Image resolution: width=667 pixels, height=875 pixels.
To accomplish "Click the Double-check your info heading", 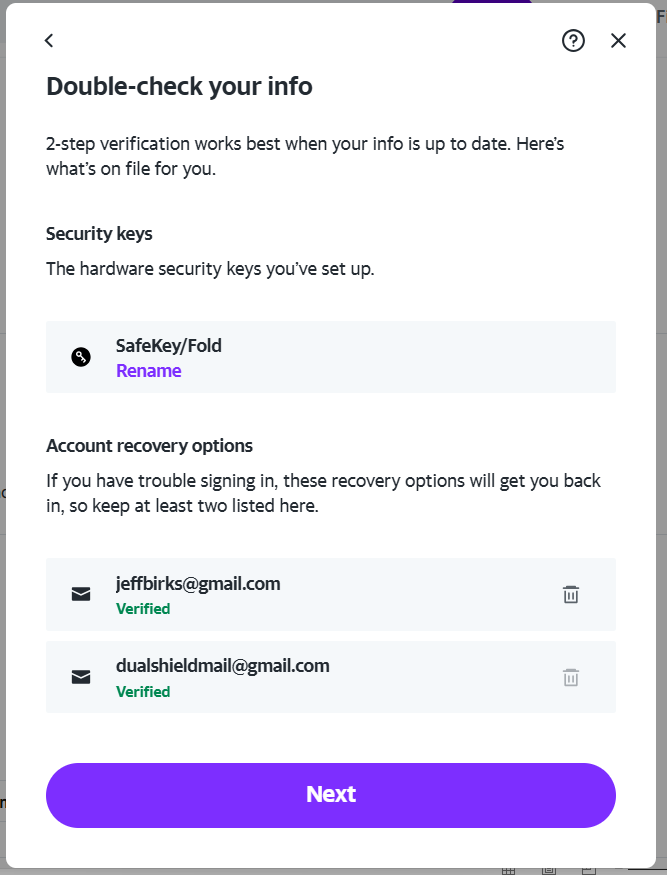I will pos(179,87).
